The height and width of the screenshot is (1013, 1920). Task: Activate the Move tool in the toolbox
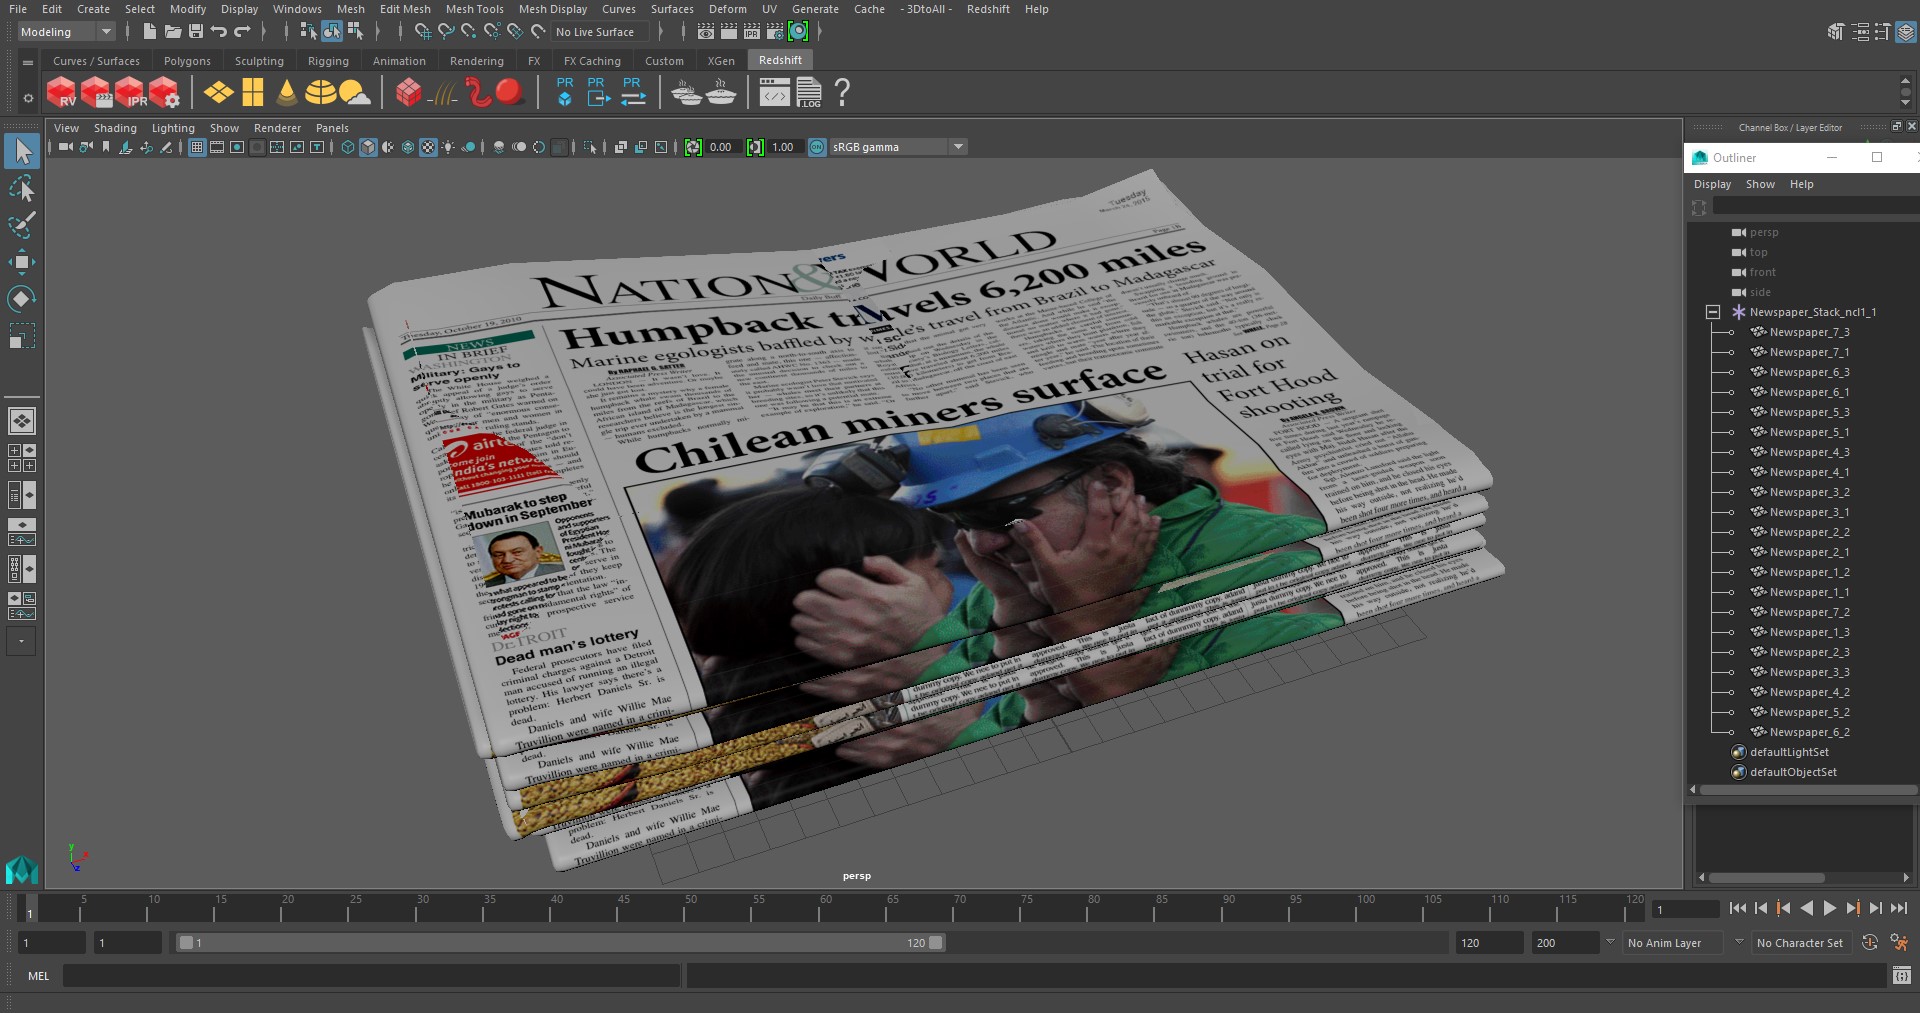(21, 262)
